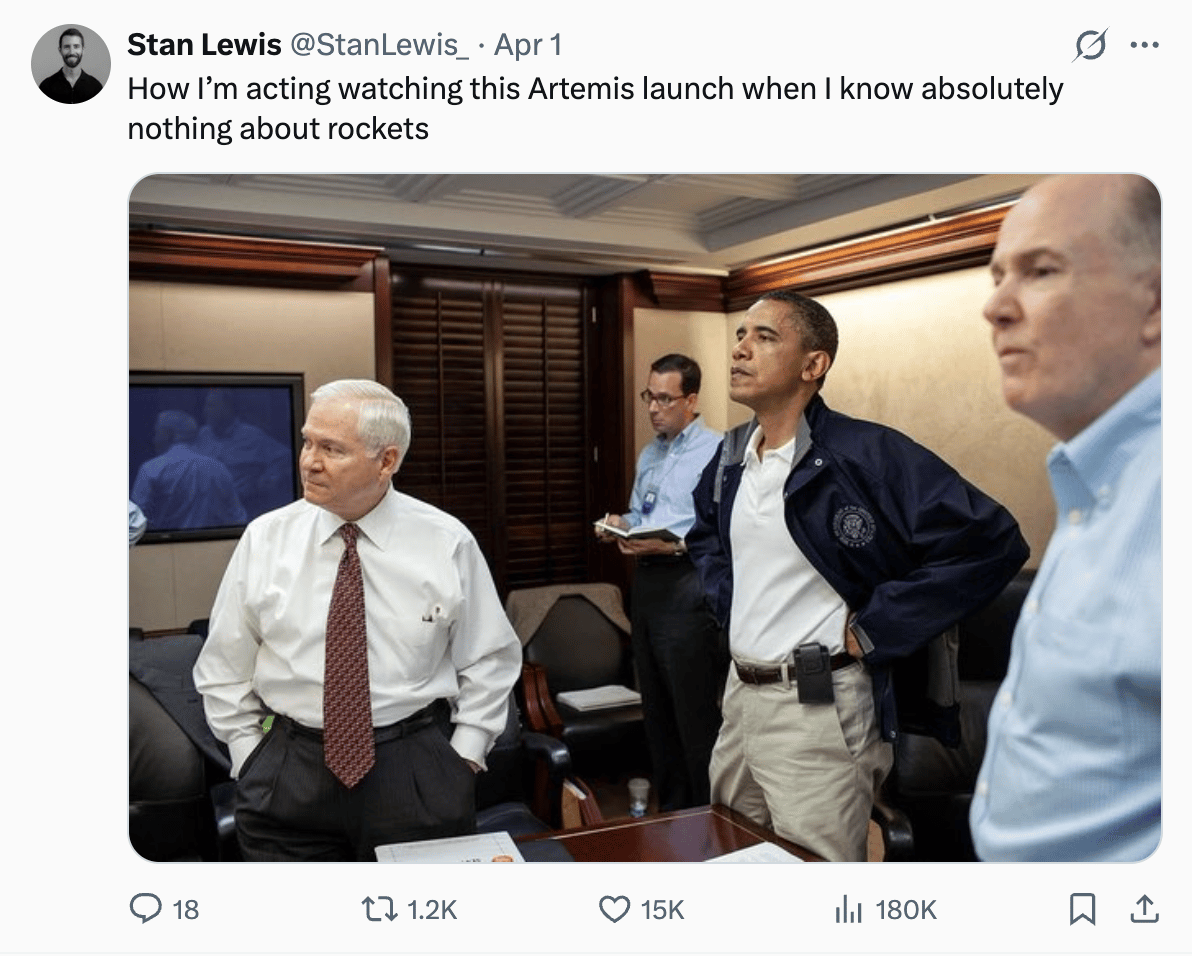Repost this tweet via the retweet icon

(381, 909)
